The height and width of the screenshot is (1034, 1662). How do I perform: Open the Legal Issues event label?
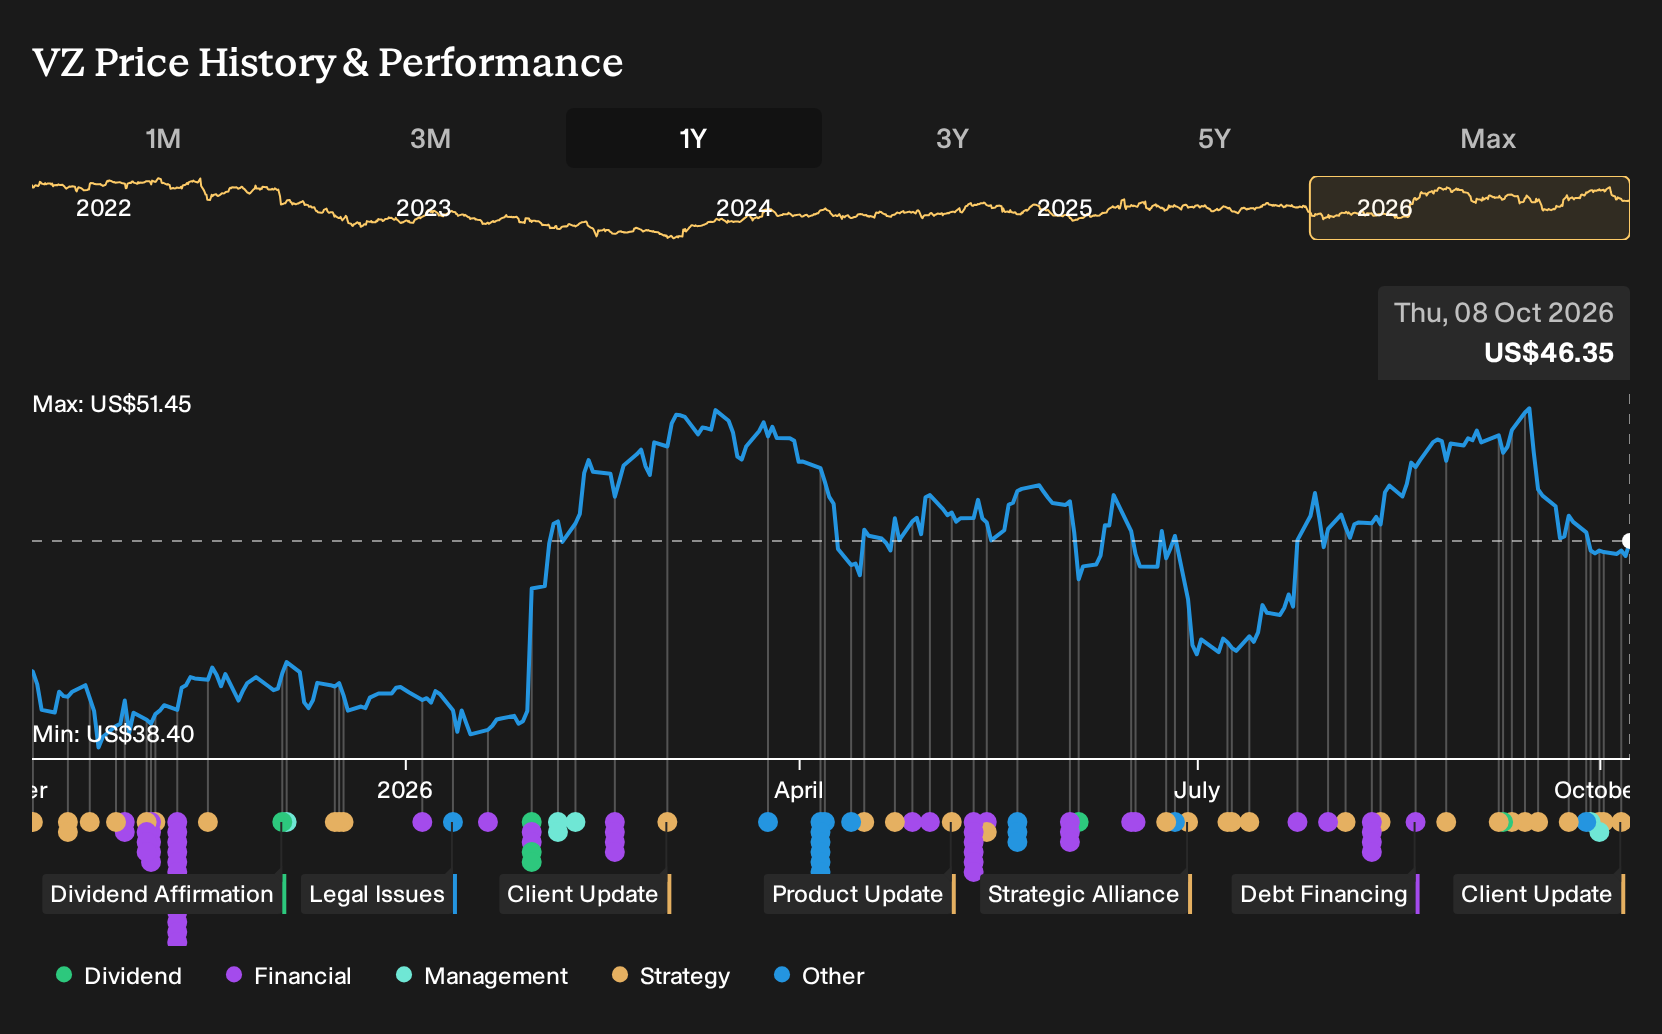(378, 894)
